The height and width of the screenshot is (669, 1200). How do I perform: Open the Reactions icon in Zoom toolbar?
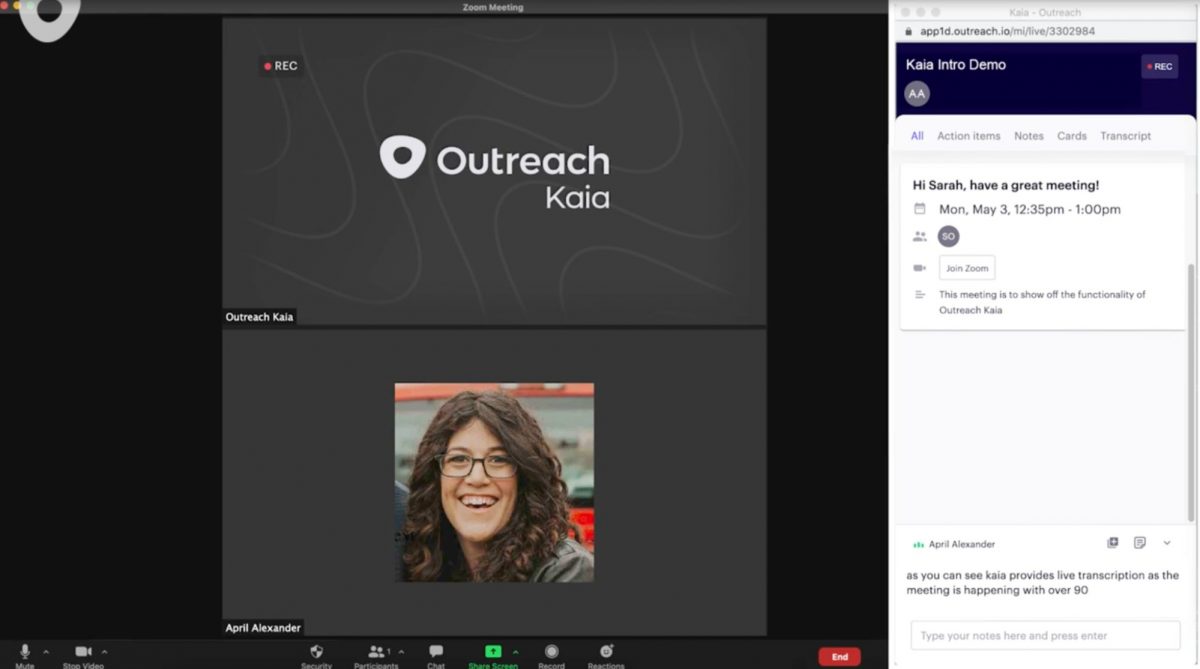click(606, 651)
